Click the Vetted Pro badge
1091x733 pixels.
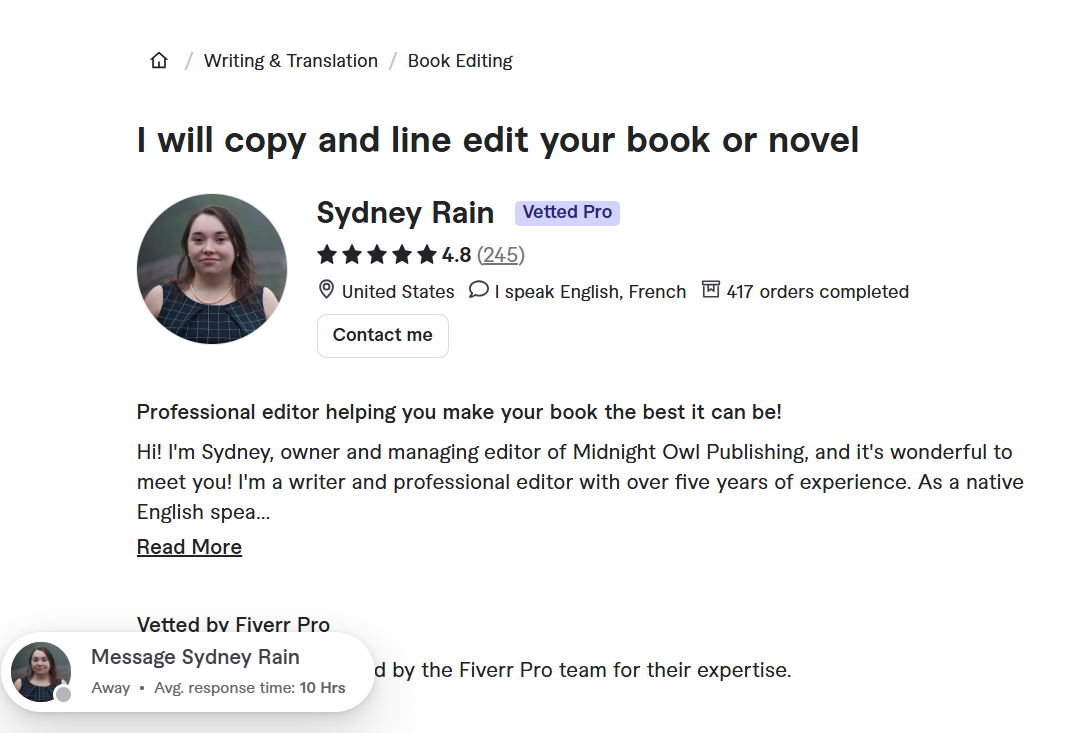point(567,212)
